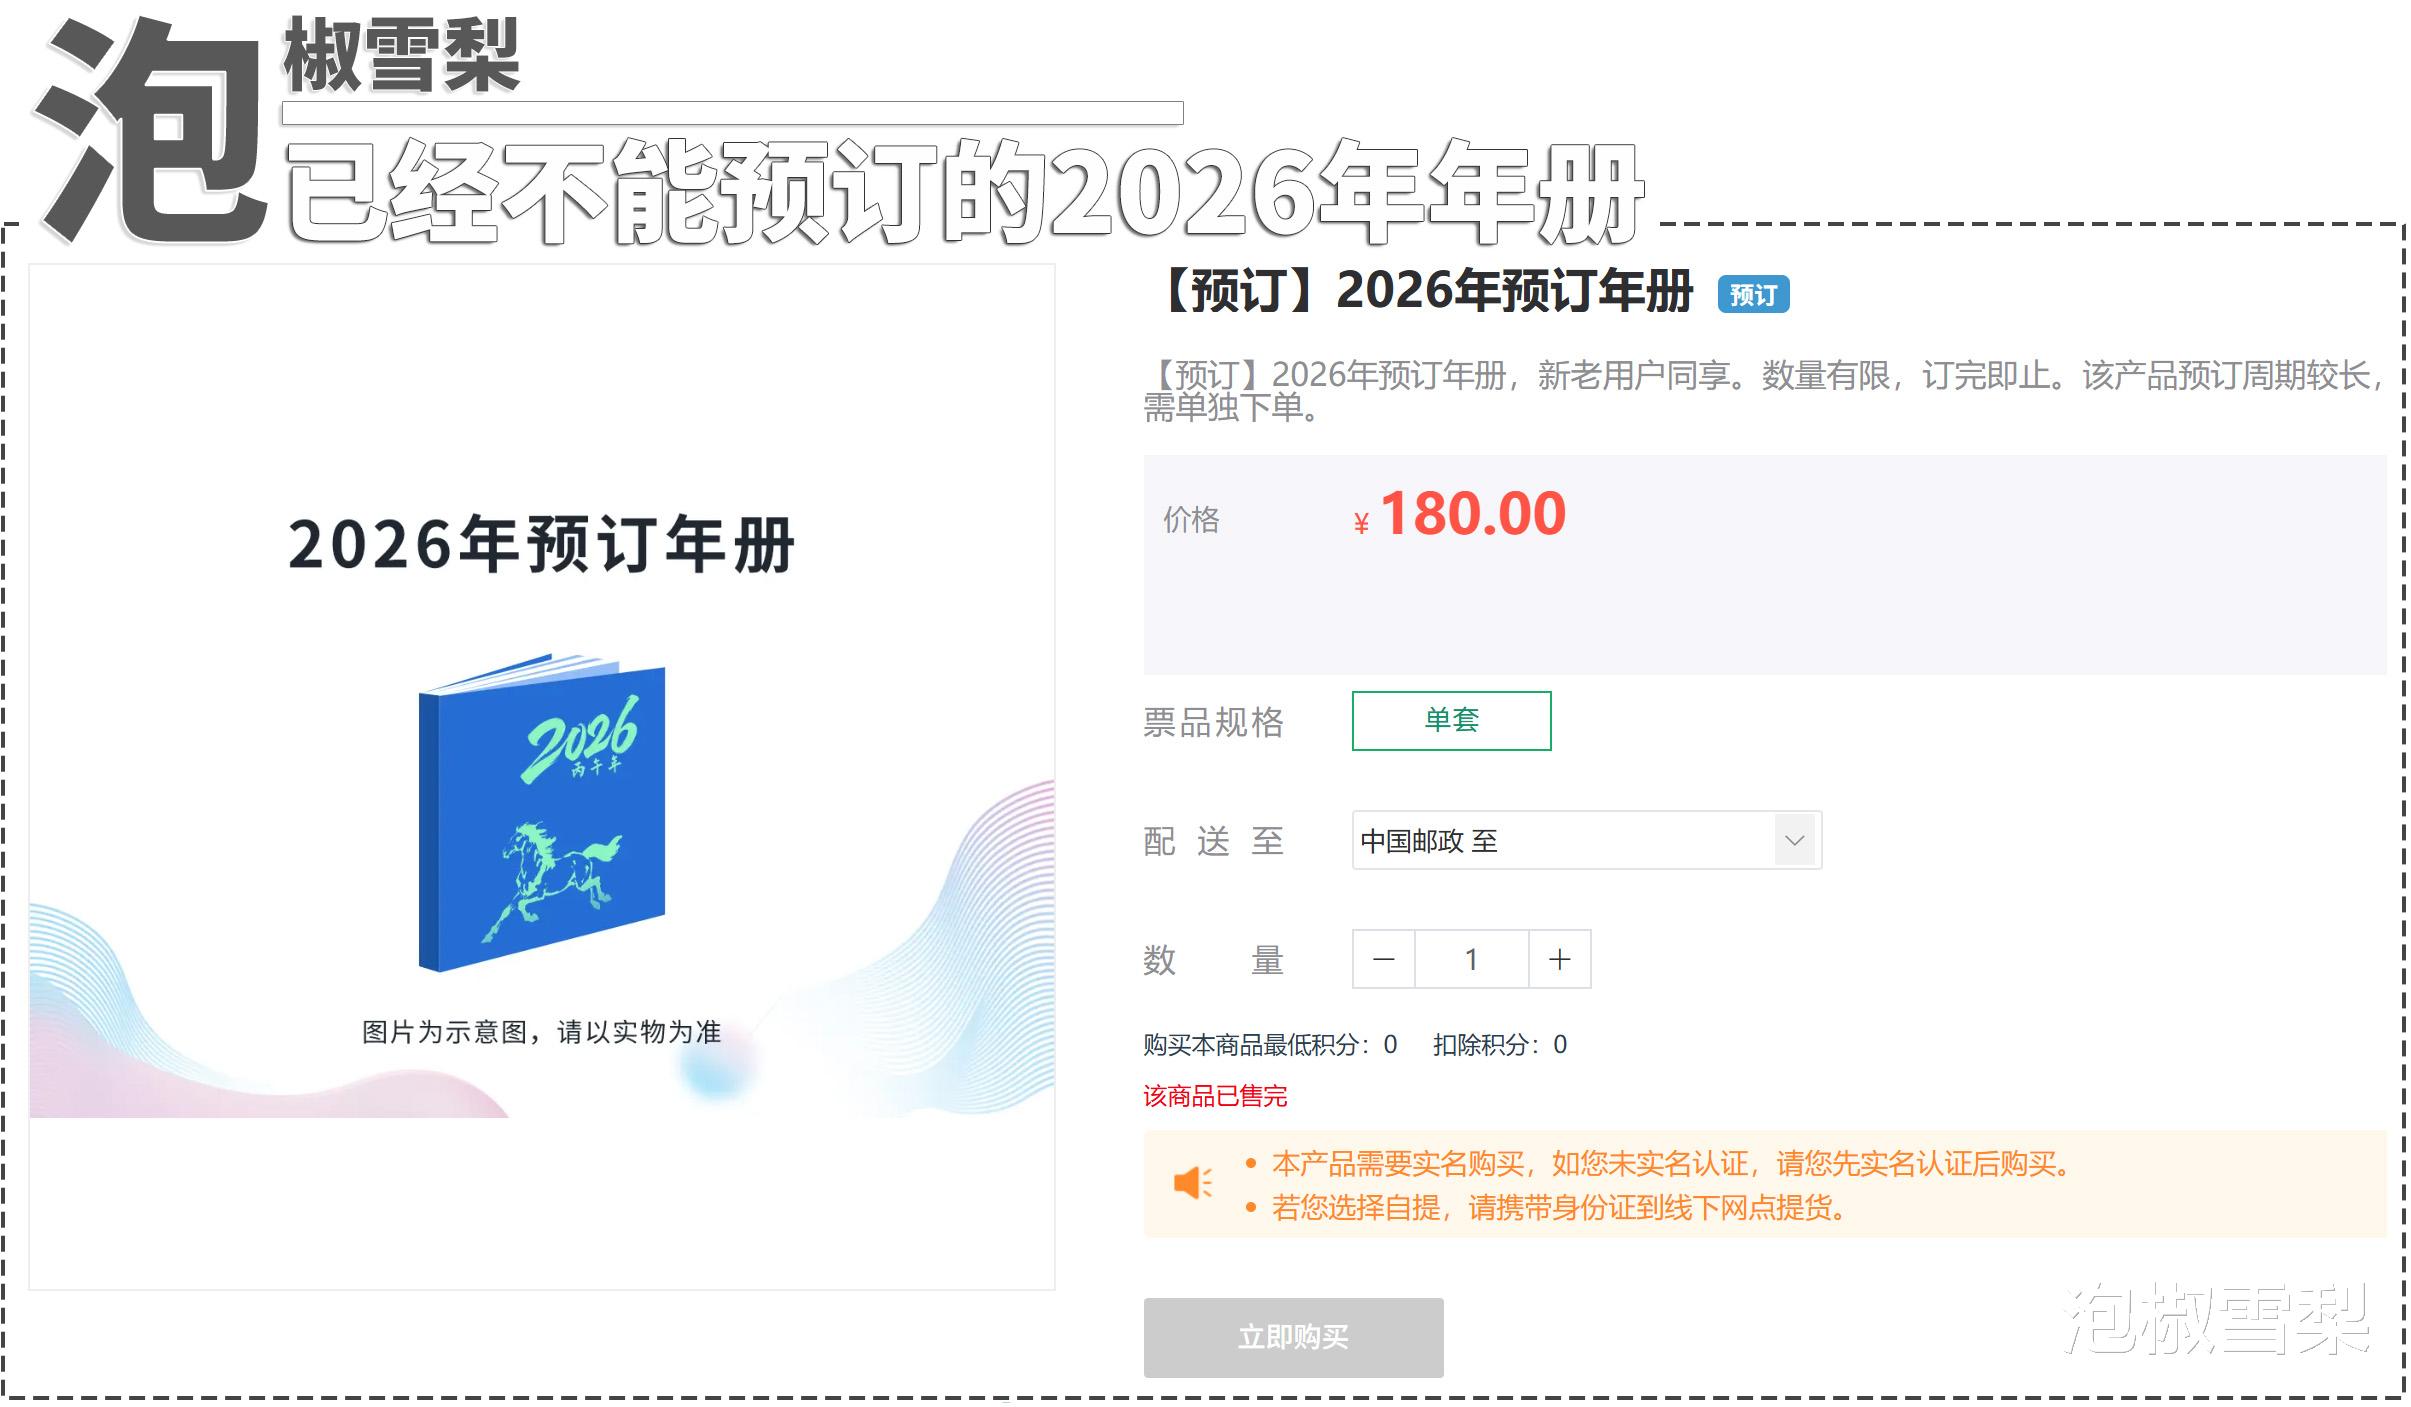This screenshot has height=1407, width=2411.
Task: Click the 2026年预订年册 heading in the image
Action: [x=541, y=546]
